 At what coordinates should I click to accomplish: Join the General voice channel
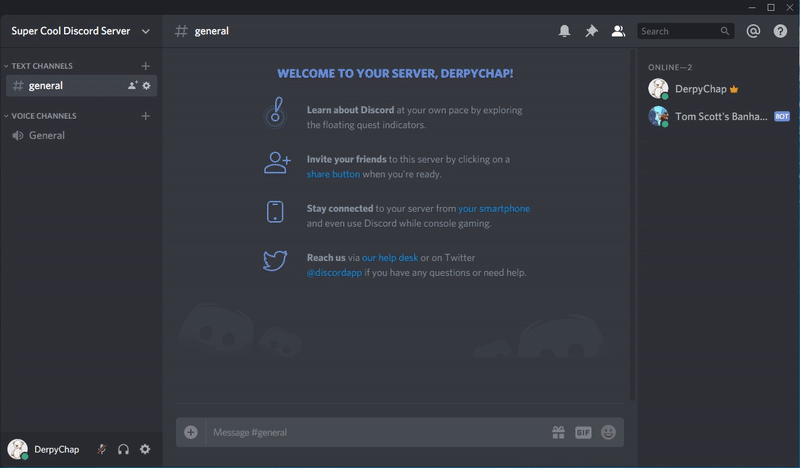click(81, 135)
